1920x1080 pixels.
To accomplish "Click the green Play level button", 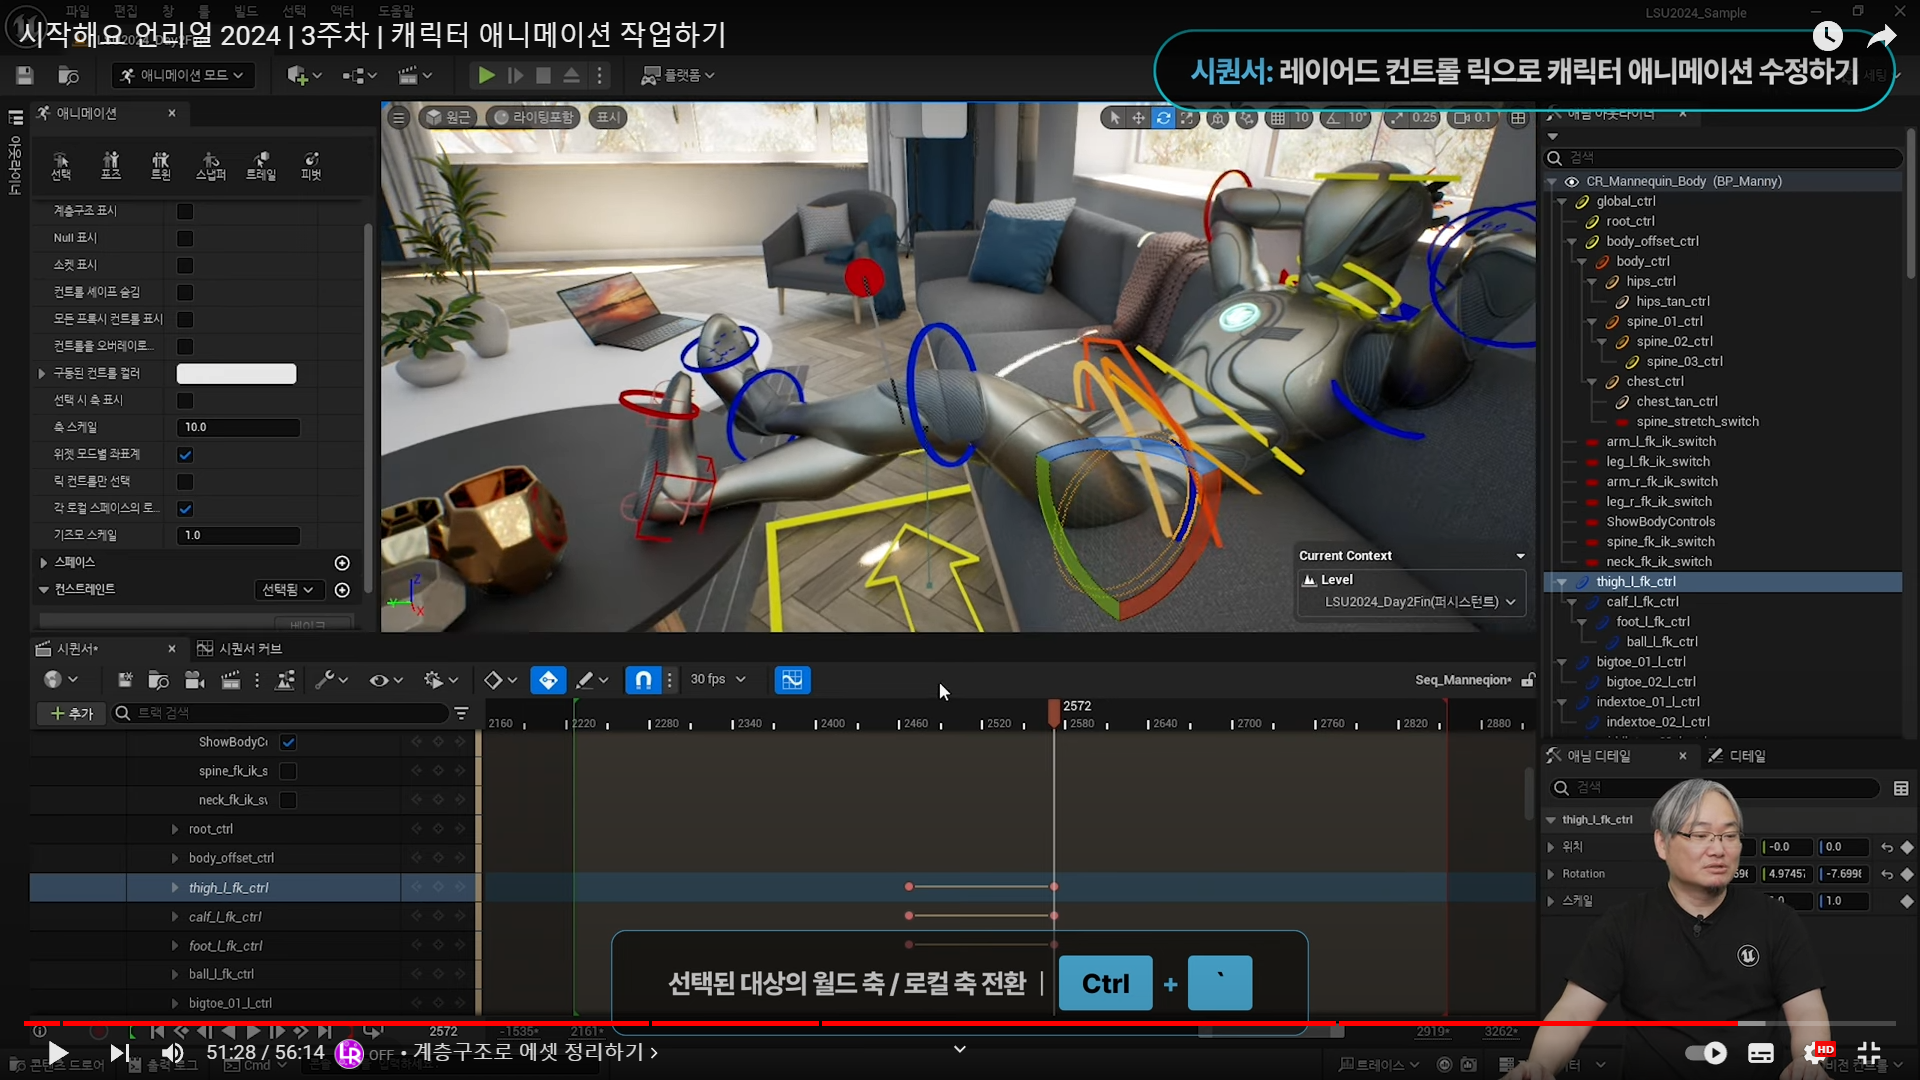I will [x=486, y=75].
